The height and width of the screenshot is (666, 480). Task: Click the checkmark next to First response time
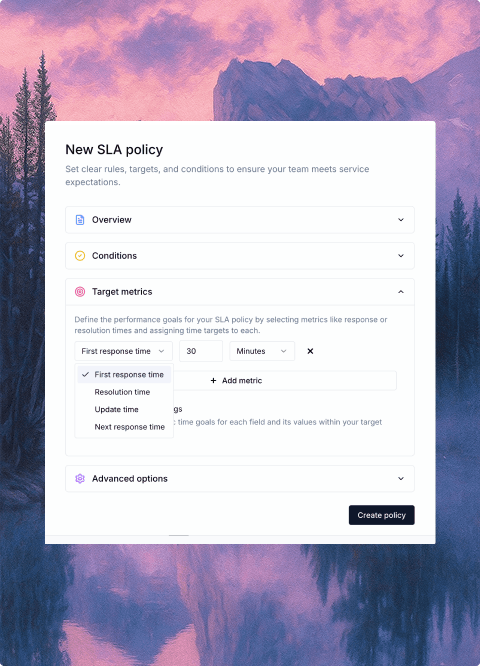[85, 374]
